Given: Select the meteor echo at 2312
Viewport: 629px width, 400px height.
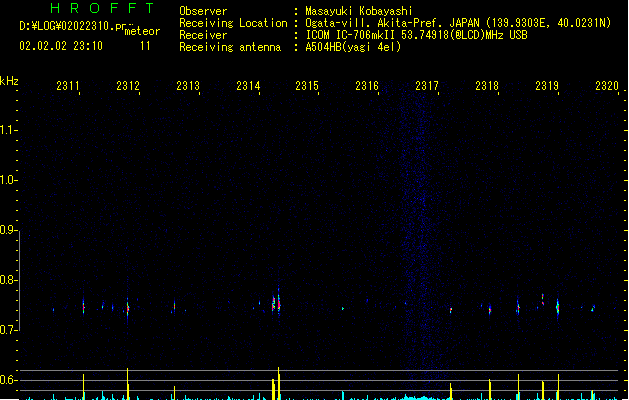Looking at the screenshot, I should coord(128,308).
